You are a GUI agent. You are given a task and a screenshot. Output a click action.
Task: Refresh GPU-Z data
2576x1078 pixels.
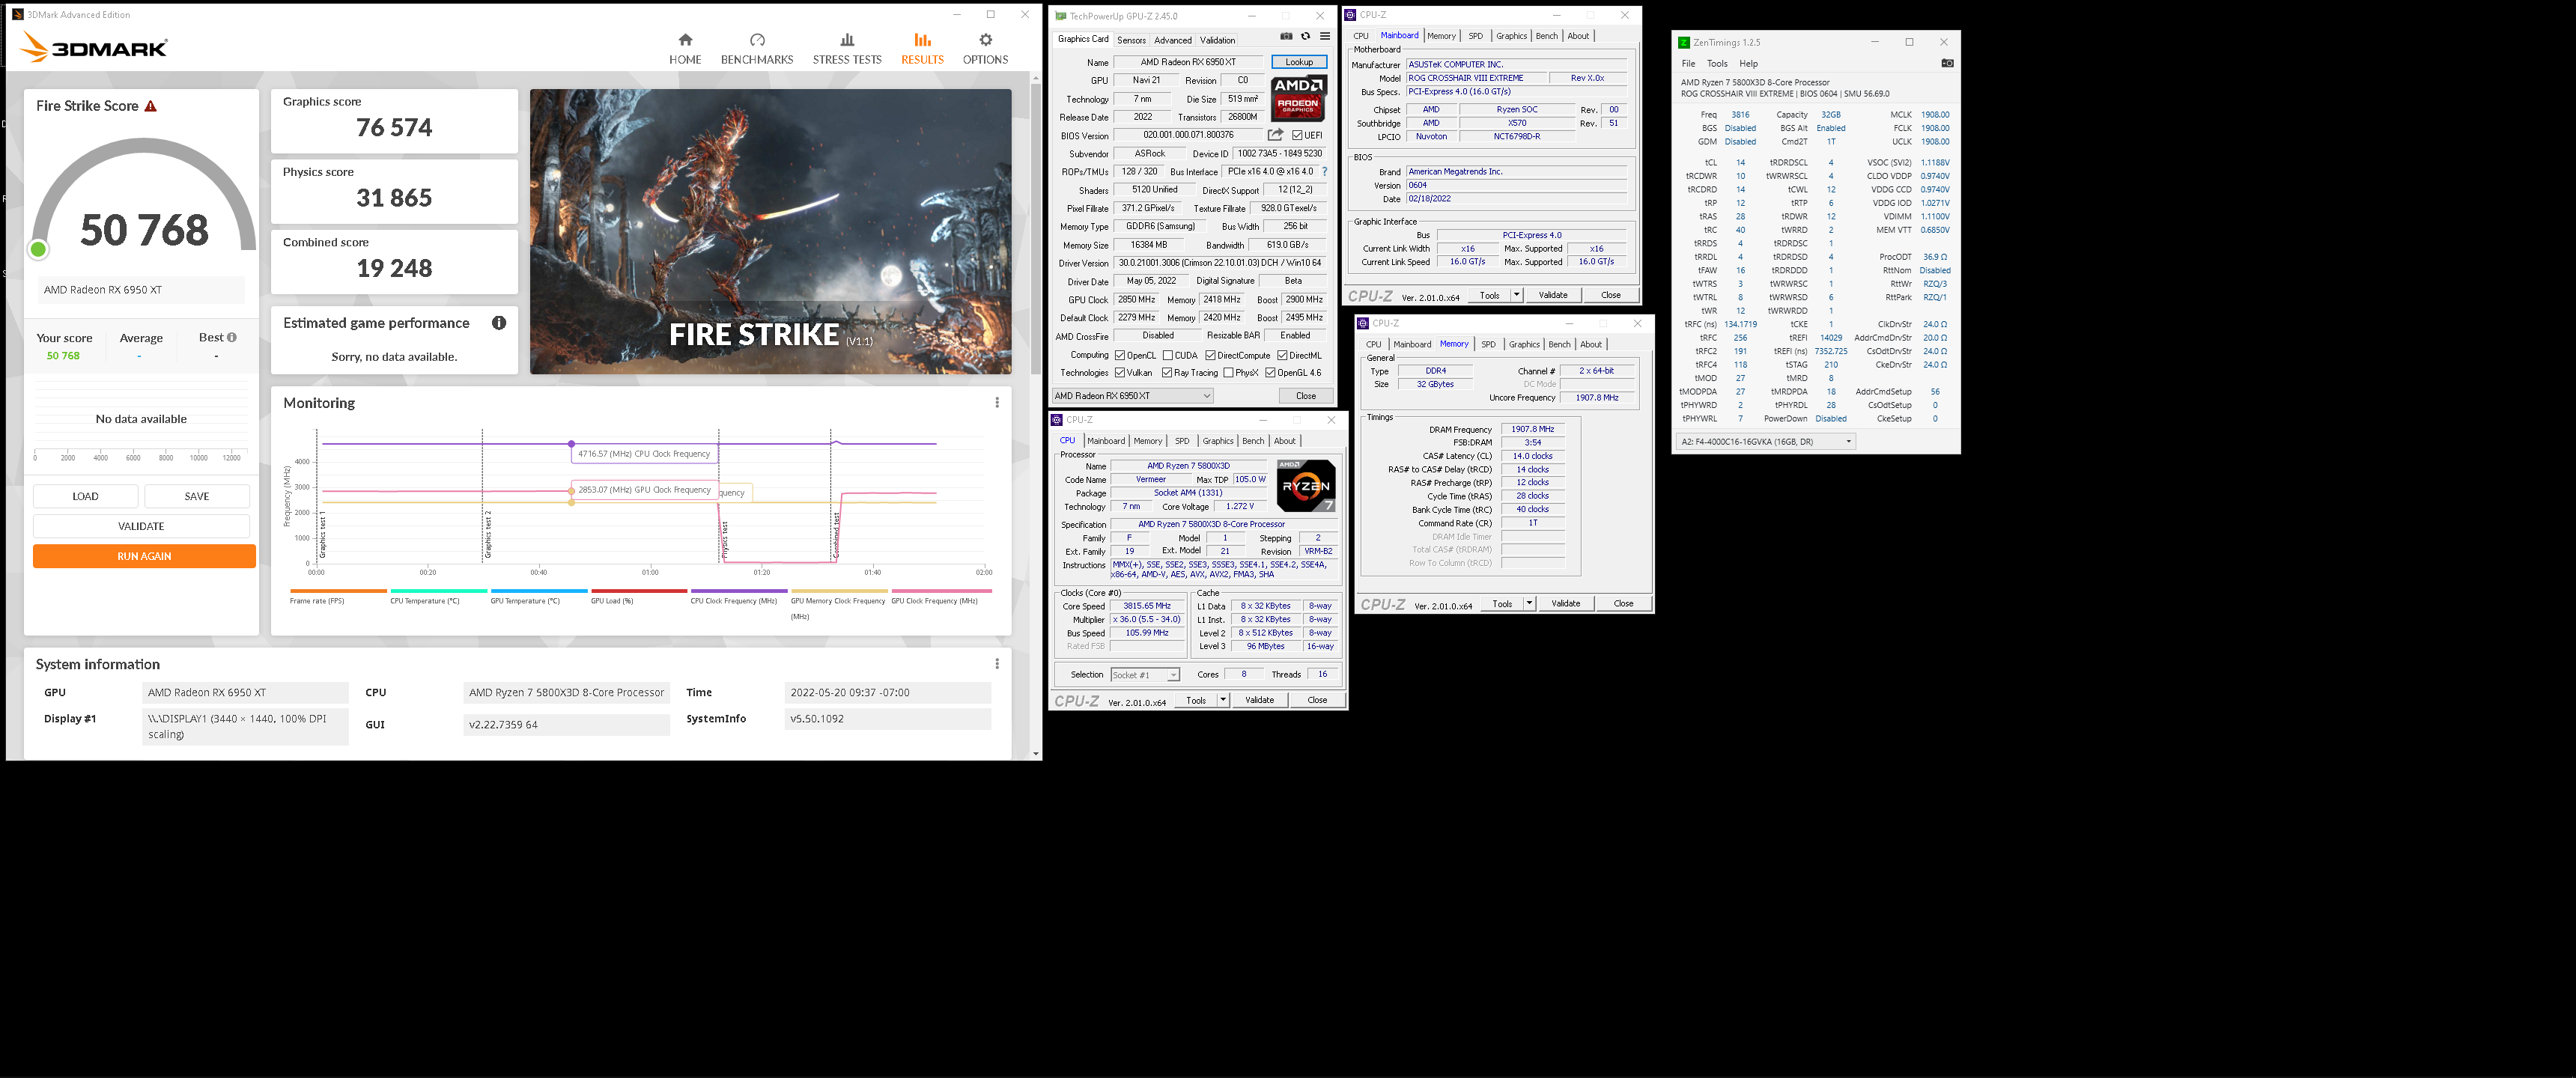(1305, 37)
